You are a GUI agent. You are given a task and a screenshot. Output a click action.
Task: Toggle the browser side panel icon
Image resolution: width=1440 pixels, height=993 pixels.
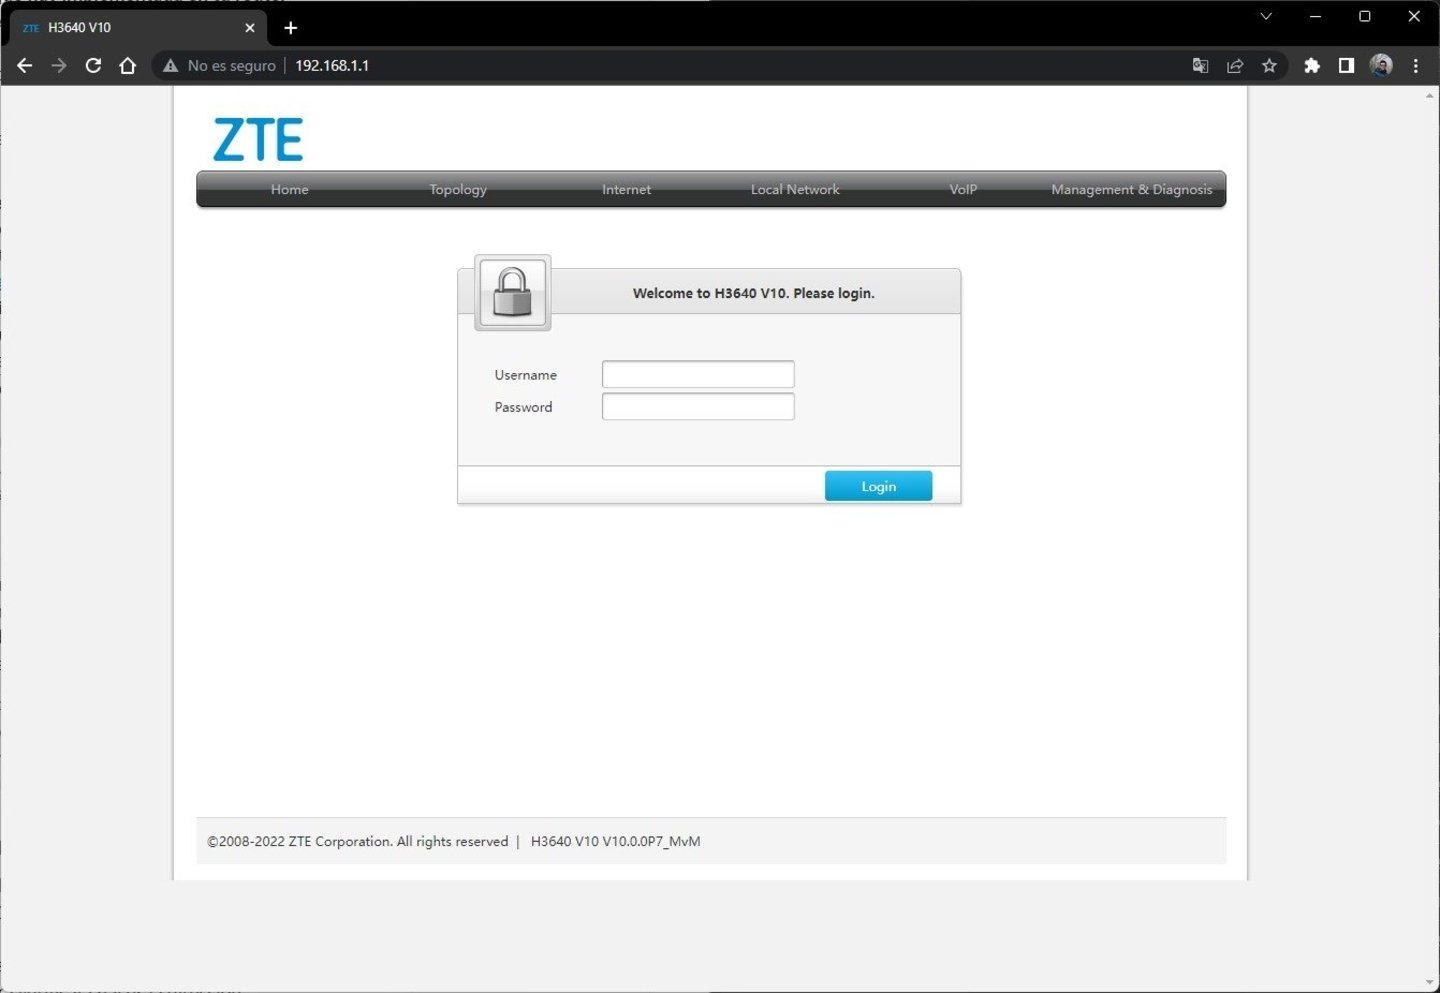(1346, 66)
